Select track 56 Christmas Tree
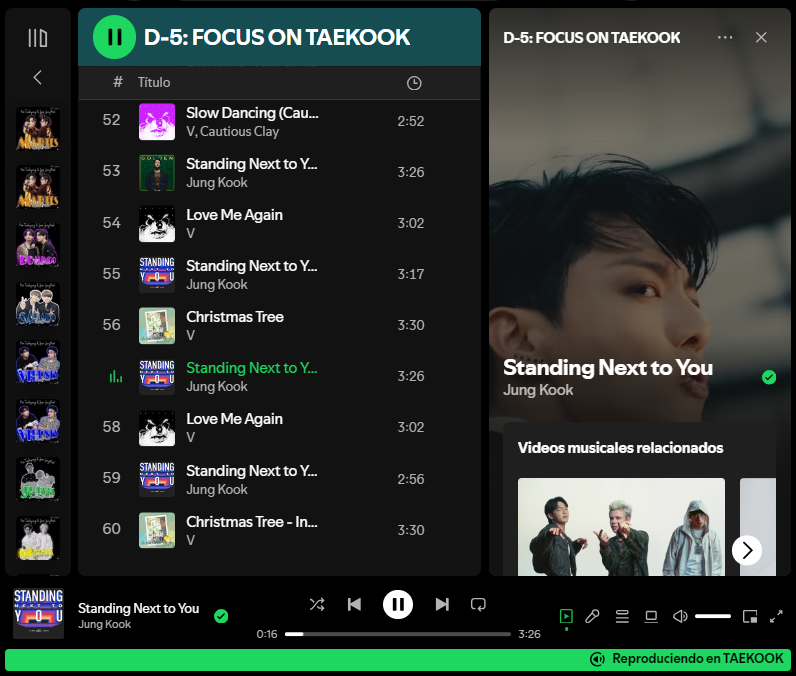 click(279, 325)
